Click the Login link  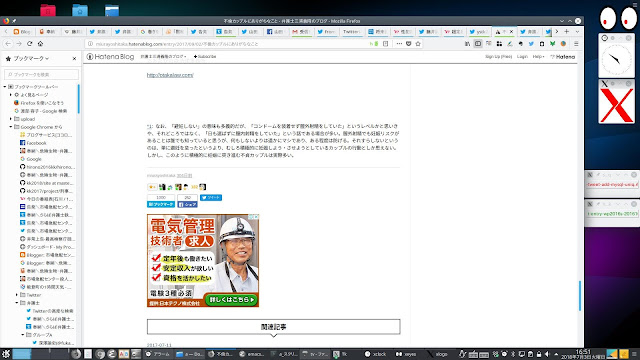[x=522, y=57]
